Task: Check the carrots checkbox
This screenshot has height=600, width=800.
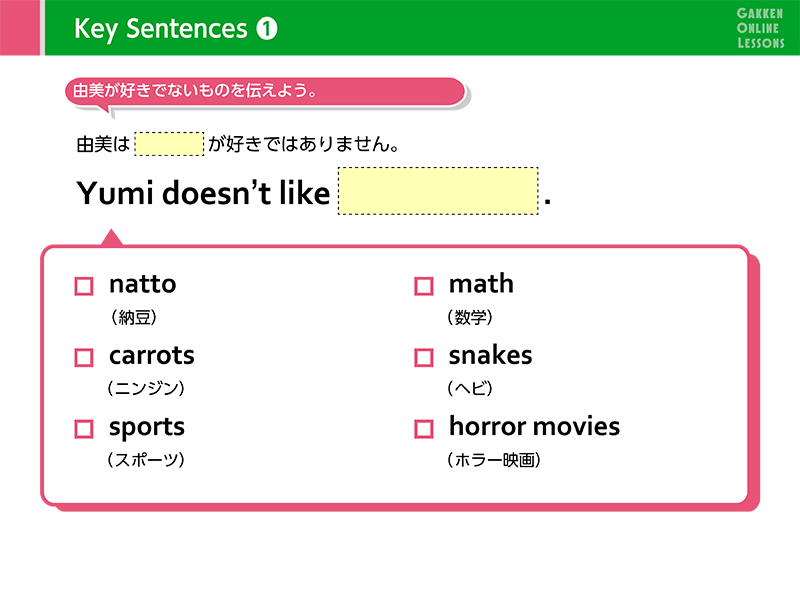Action: tap(84, 357)
